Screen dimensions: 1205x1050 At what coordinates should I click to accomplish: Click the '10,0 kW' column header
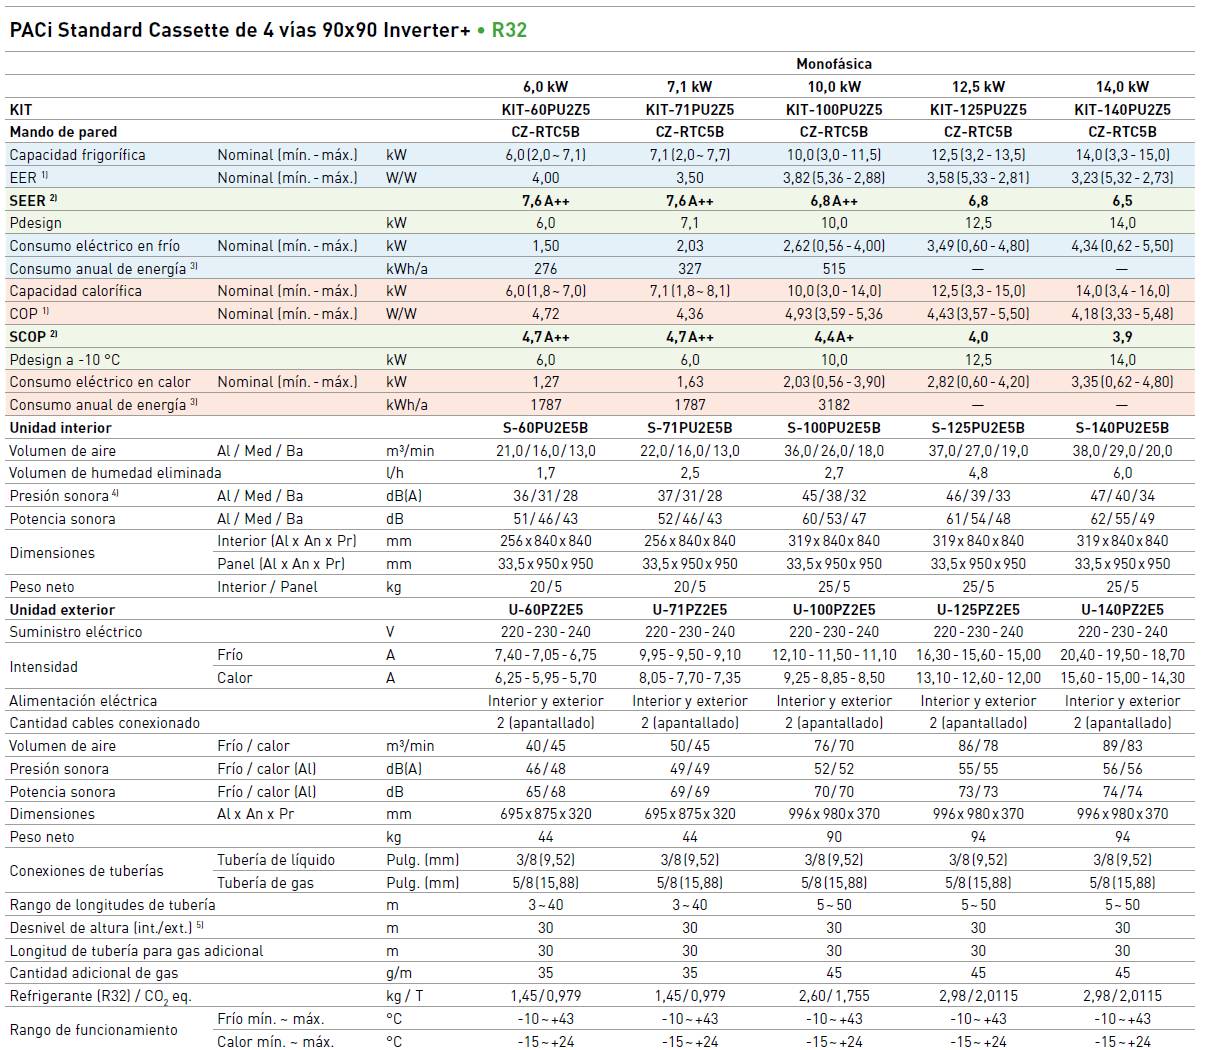(x=834, y=87)
